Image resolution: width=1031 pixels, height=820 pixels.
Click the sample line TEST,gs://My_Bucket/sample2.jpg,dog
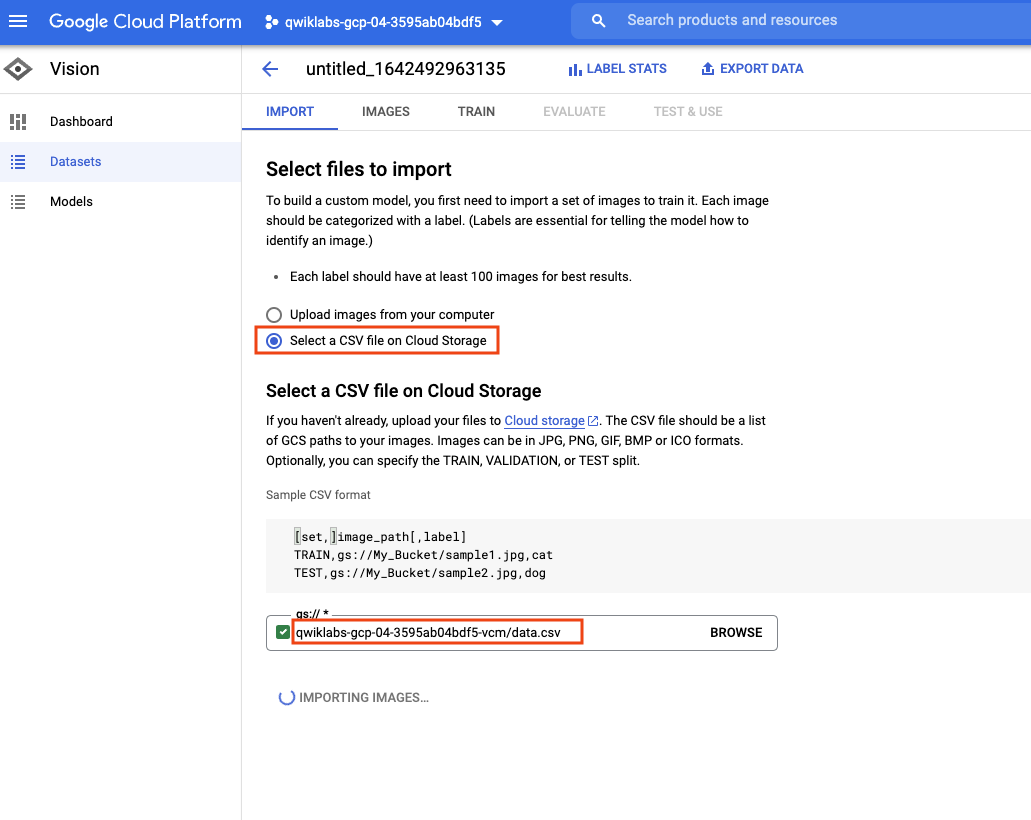[420, 573]
